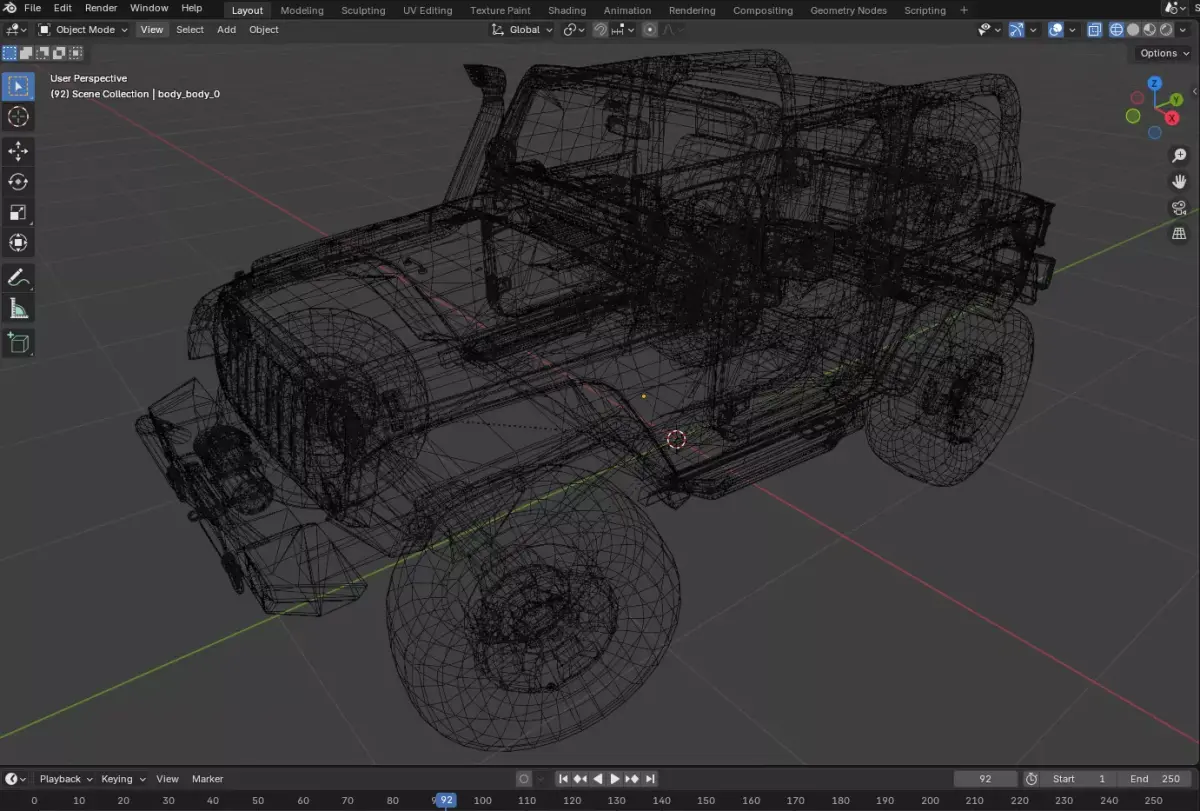Add a new workspace tab
Image resolution: width=1200 pixels, height=811 pixels.
pos(964,10)
